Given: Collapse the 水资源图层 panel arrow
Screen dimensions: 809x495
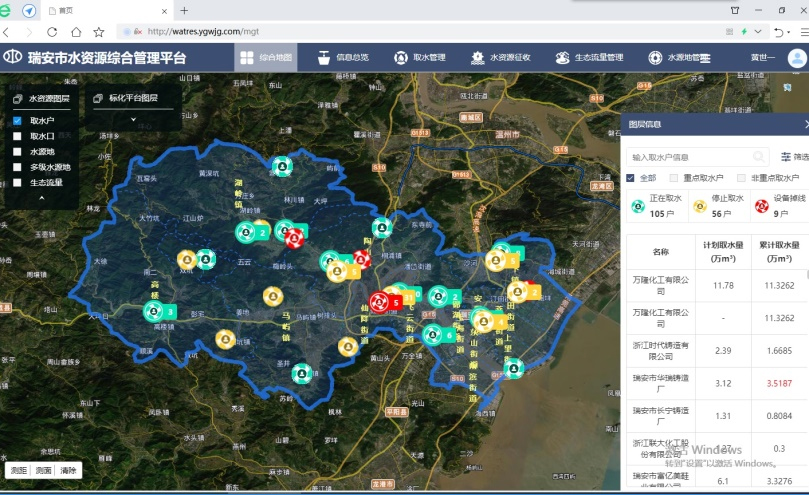Looking at the screenshot, I should click(x=41, y=198).
